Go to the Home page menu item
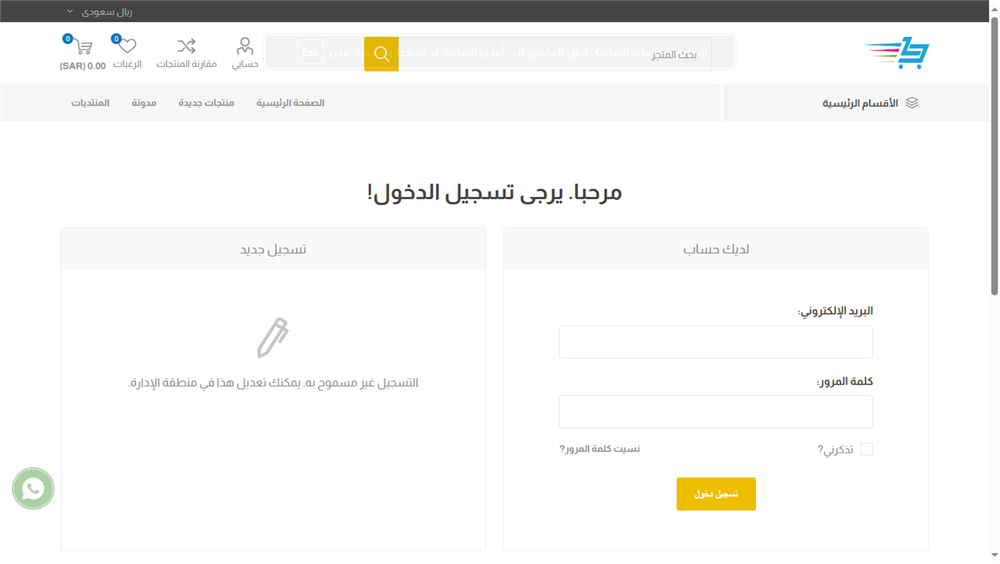This screenshot has width=1000, height=564. pyautogui.click(x=290, y=103)
